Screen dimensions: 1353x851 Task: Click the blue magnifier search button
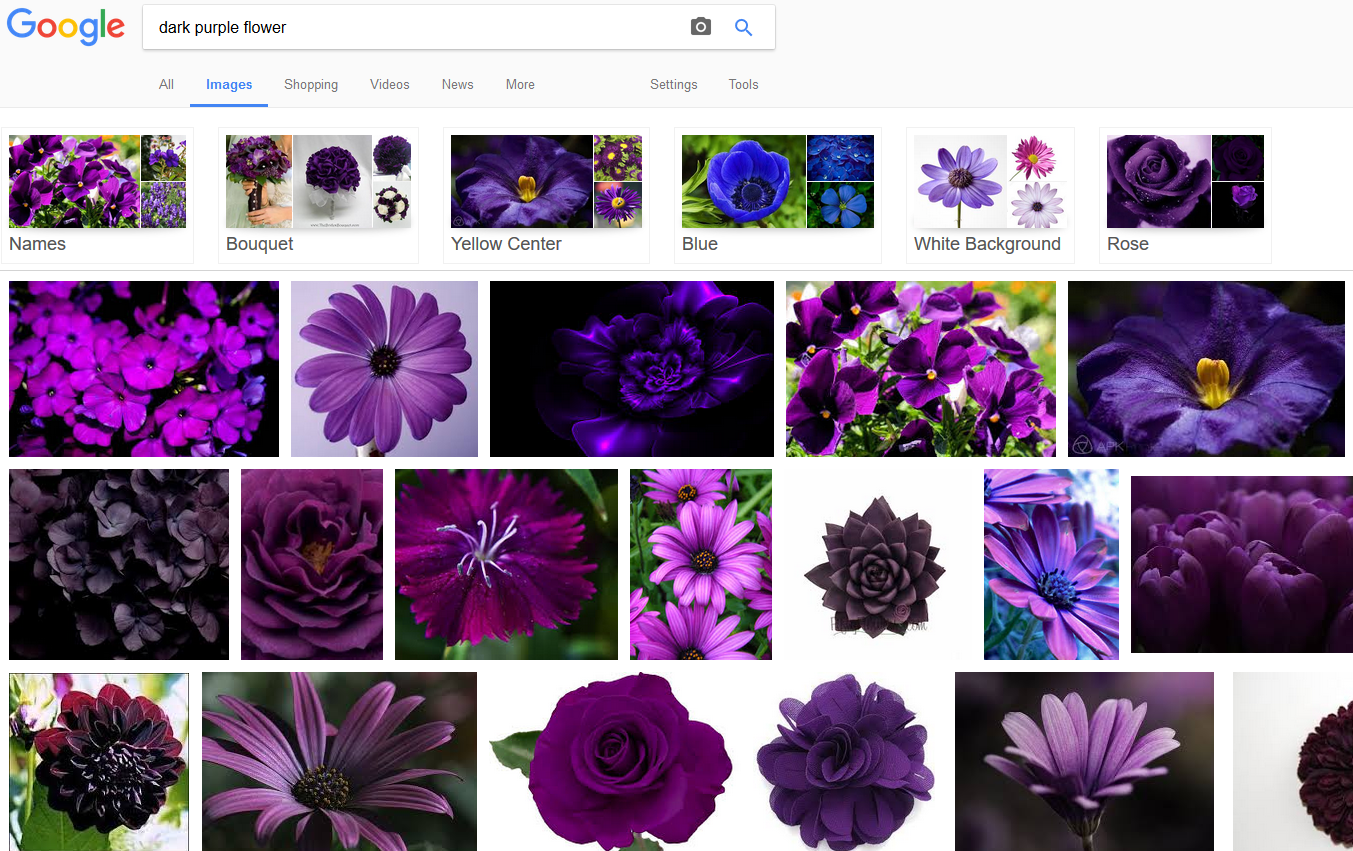(743, 27)
